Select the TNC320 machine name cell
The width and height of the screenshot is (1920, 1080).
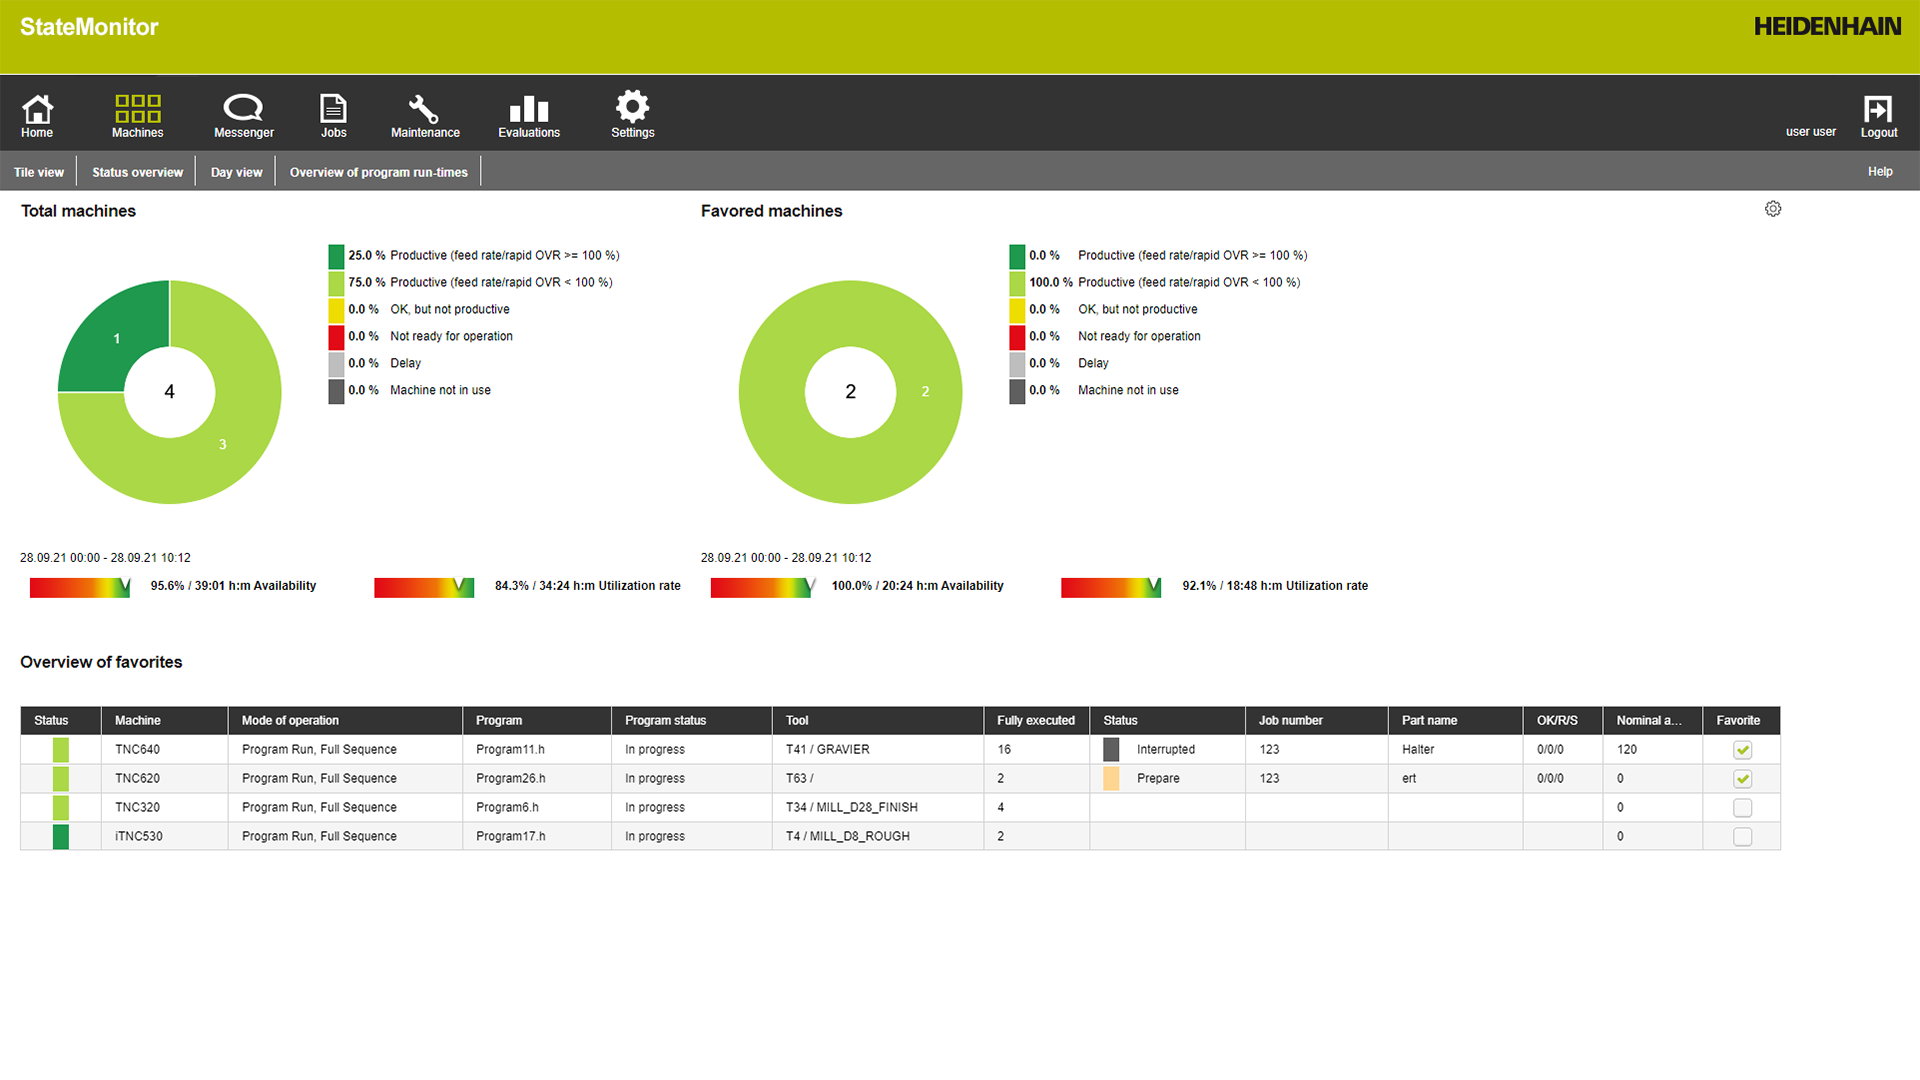click(164, 807)
